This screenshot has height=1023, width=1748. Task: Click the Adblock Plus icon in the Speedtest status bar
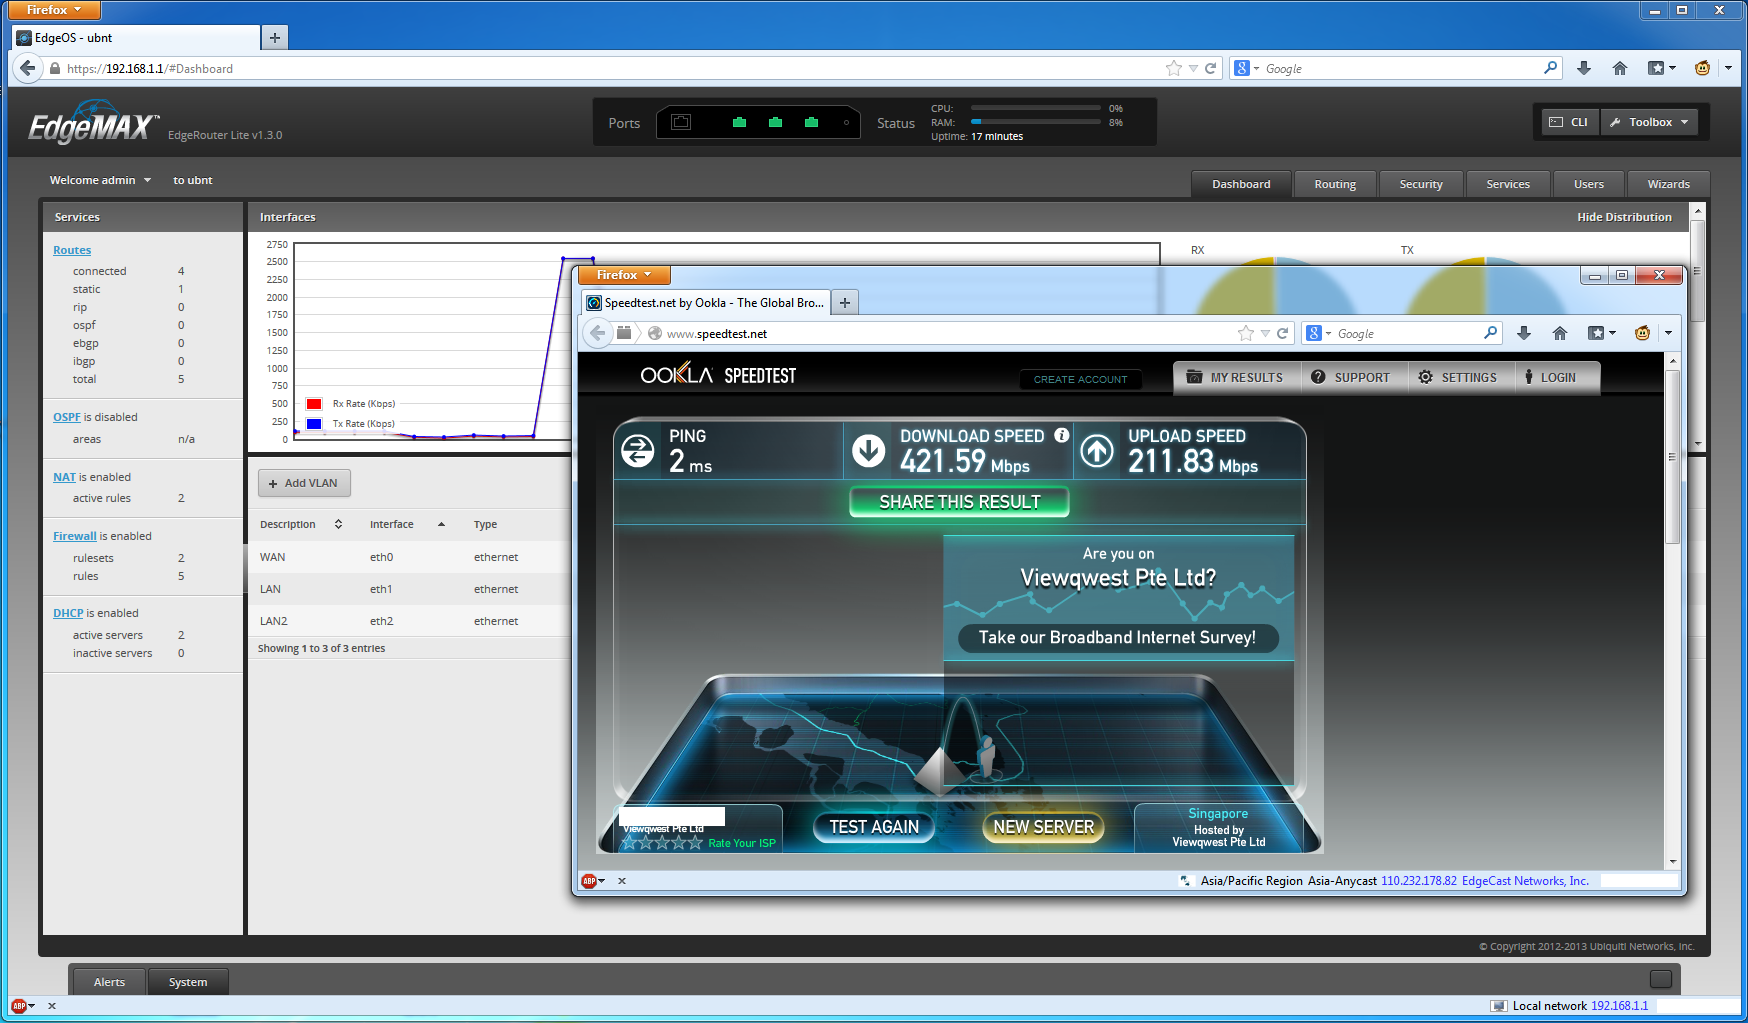tap(590, 881)
